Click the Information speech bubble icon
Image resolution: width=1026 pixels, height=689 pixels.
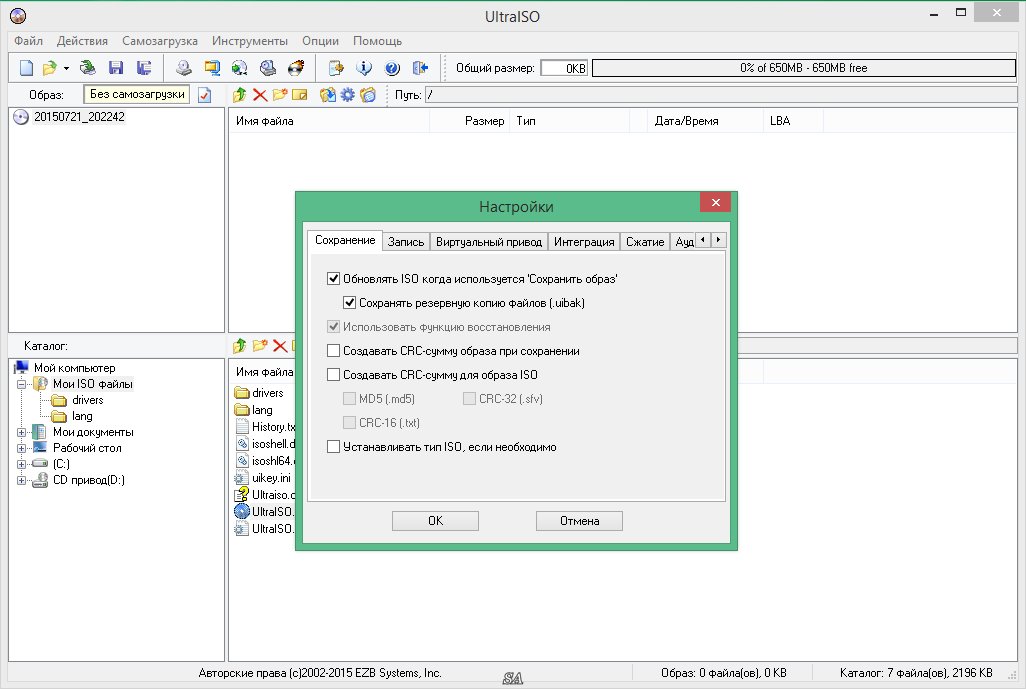tap(364, 67)
